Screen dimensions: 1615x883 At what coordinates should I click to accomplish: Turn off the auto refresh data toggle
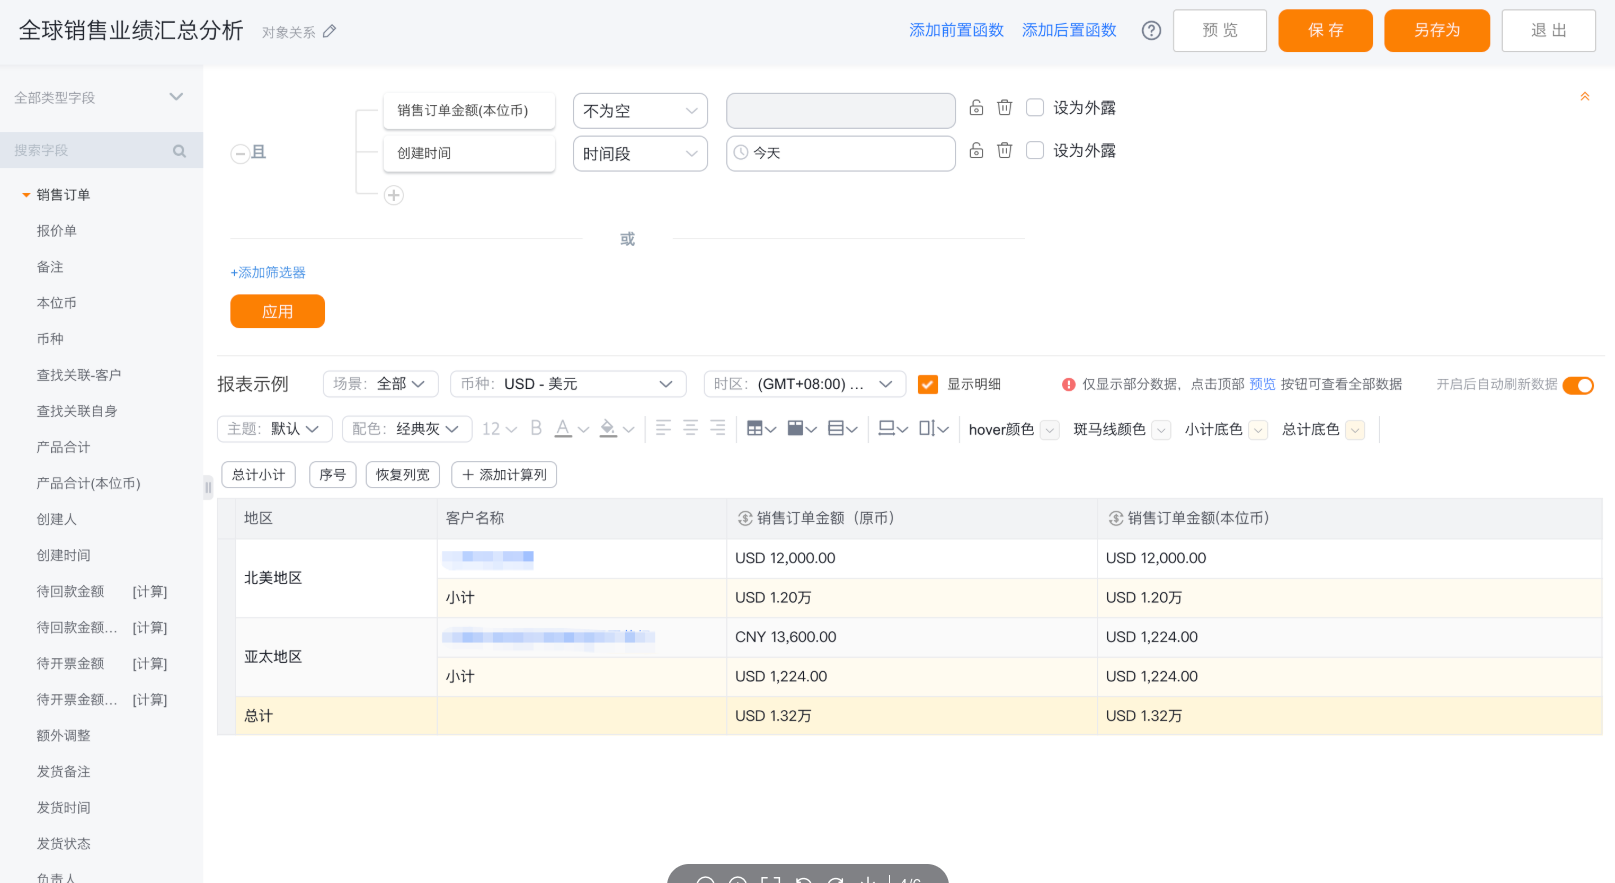(x=1577, y=385)
